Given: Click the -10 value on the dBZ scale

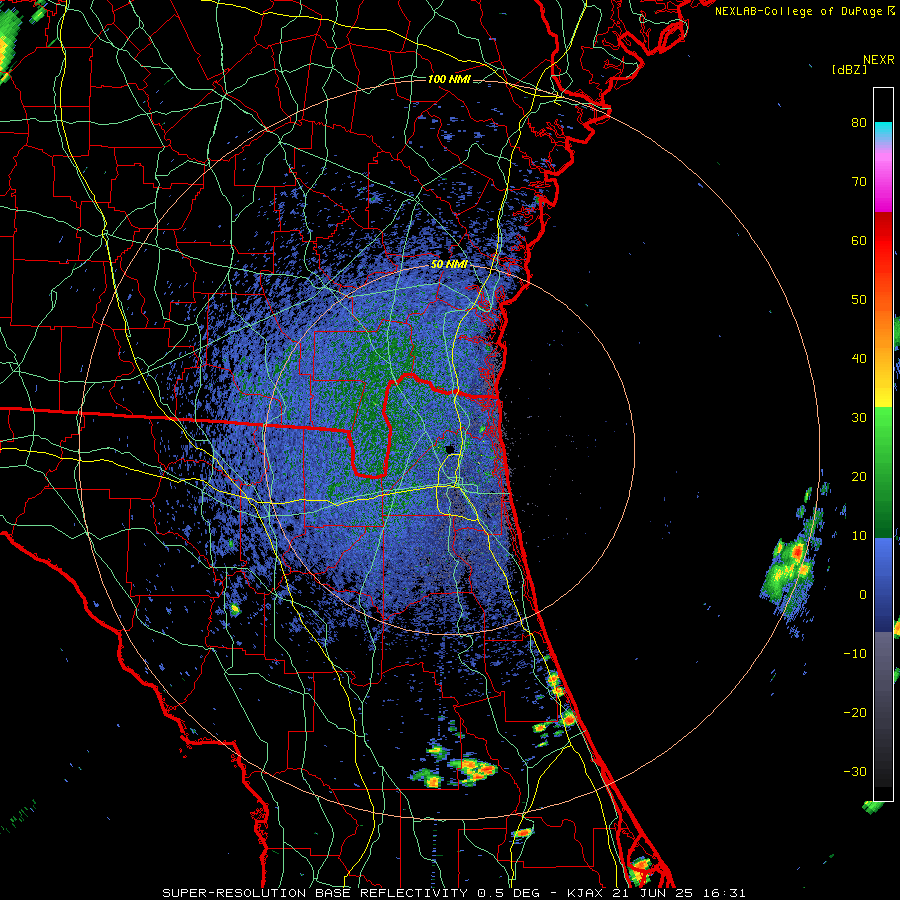Looking at the screenshot, I should click(855, 653).
